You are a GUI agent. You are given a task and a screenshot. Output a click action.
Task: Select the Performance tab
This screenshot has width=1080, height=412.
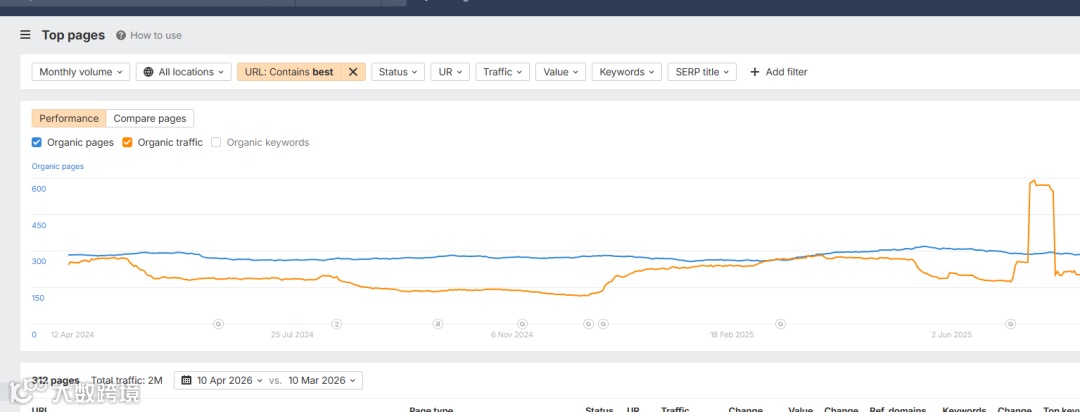[x=69, y=119]
